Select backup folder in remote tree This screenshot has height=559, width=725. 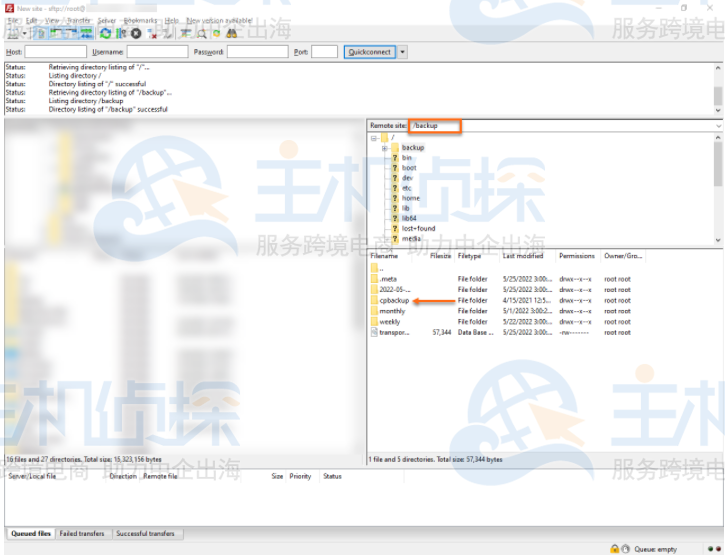pyautogui.click(x=412, y=147)
